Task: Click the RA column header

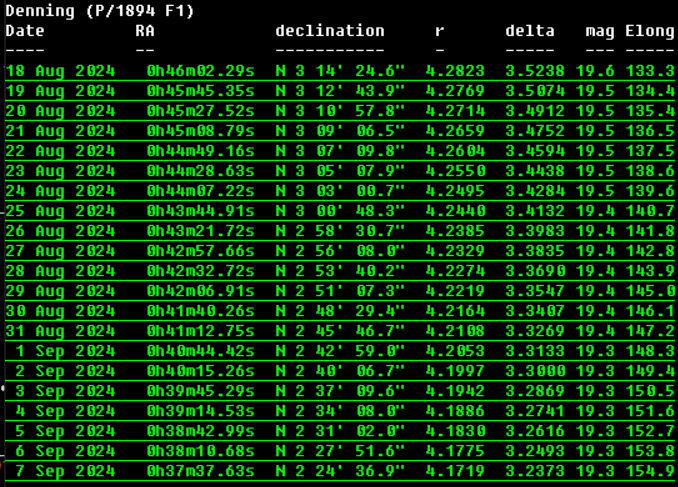Action: click(x=145, y=31)
